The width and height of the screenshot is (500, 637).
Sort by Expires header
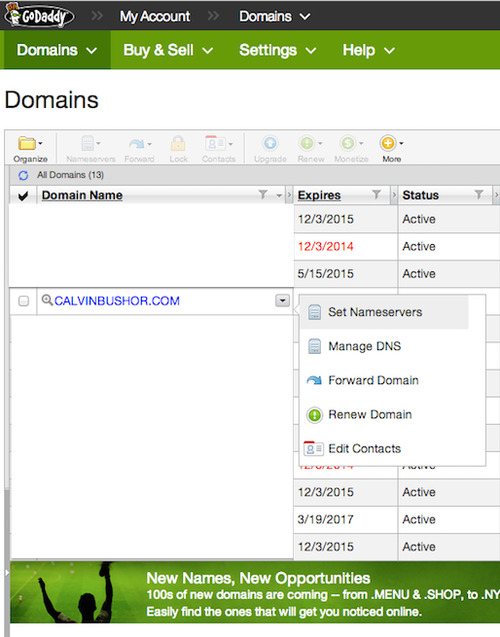[319, 195]
